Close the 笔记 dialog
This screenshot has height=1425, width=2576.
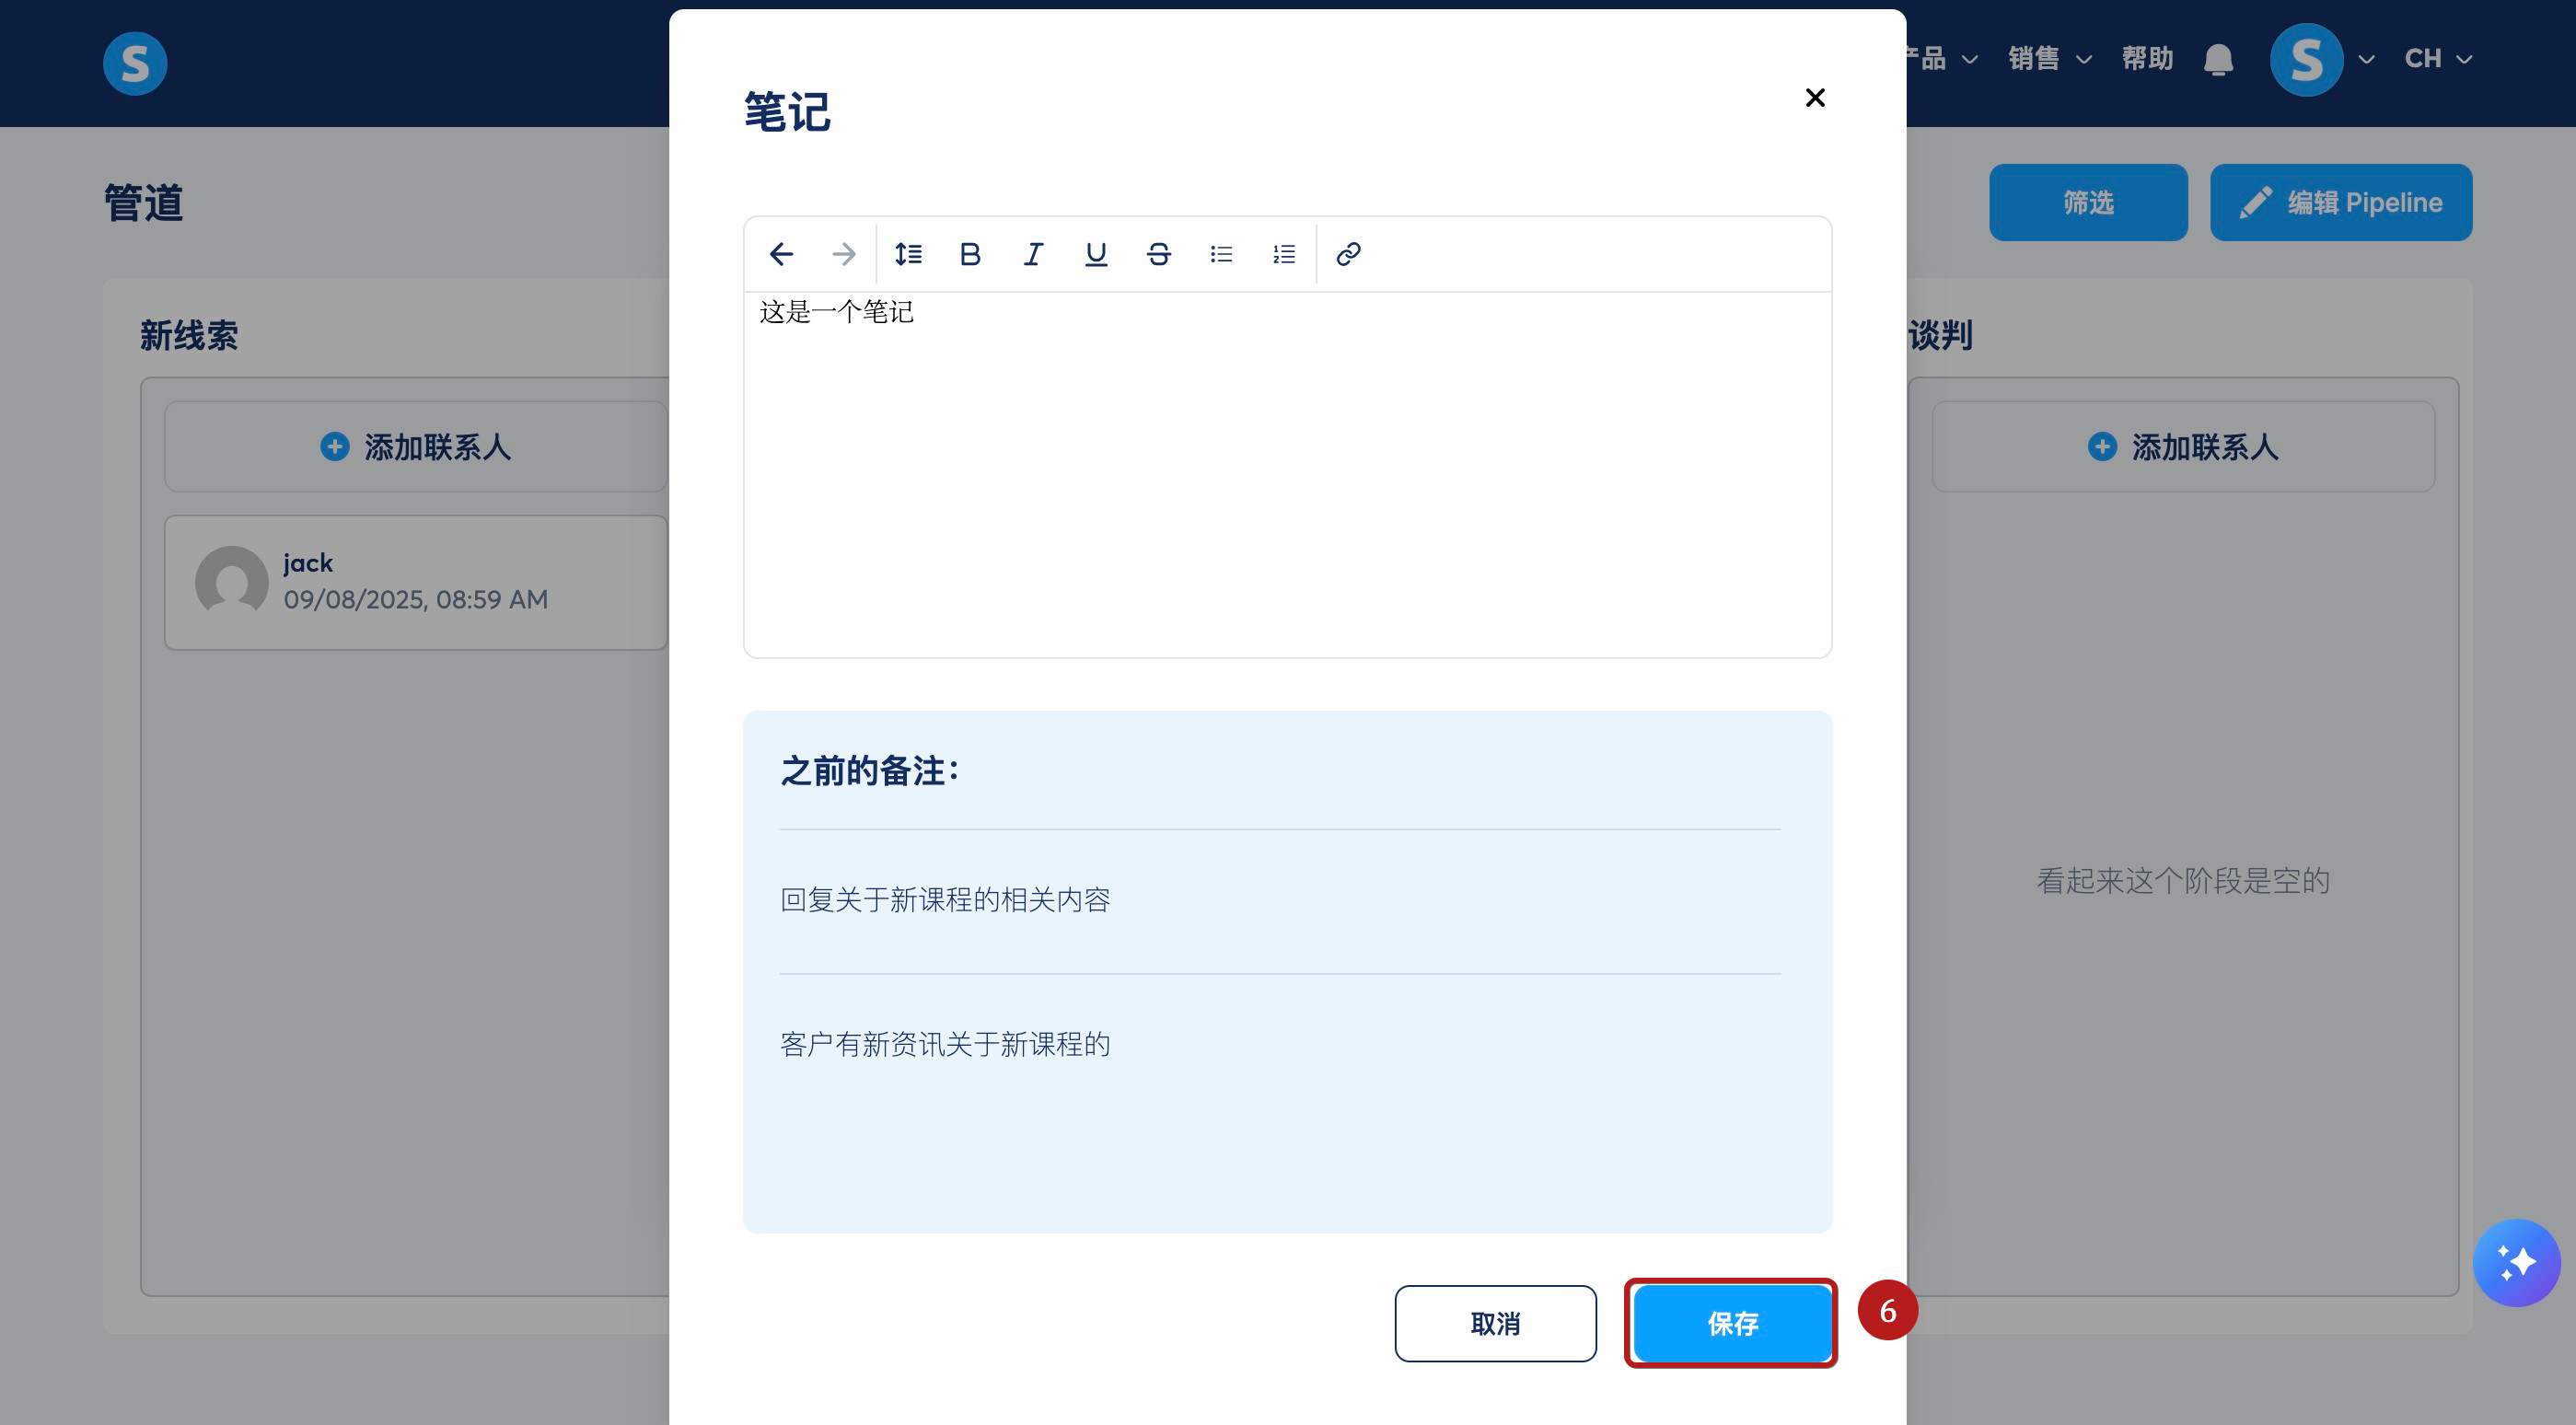coord(1815,97)
